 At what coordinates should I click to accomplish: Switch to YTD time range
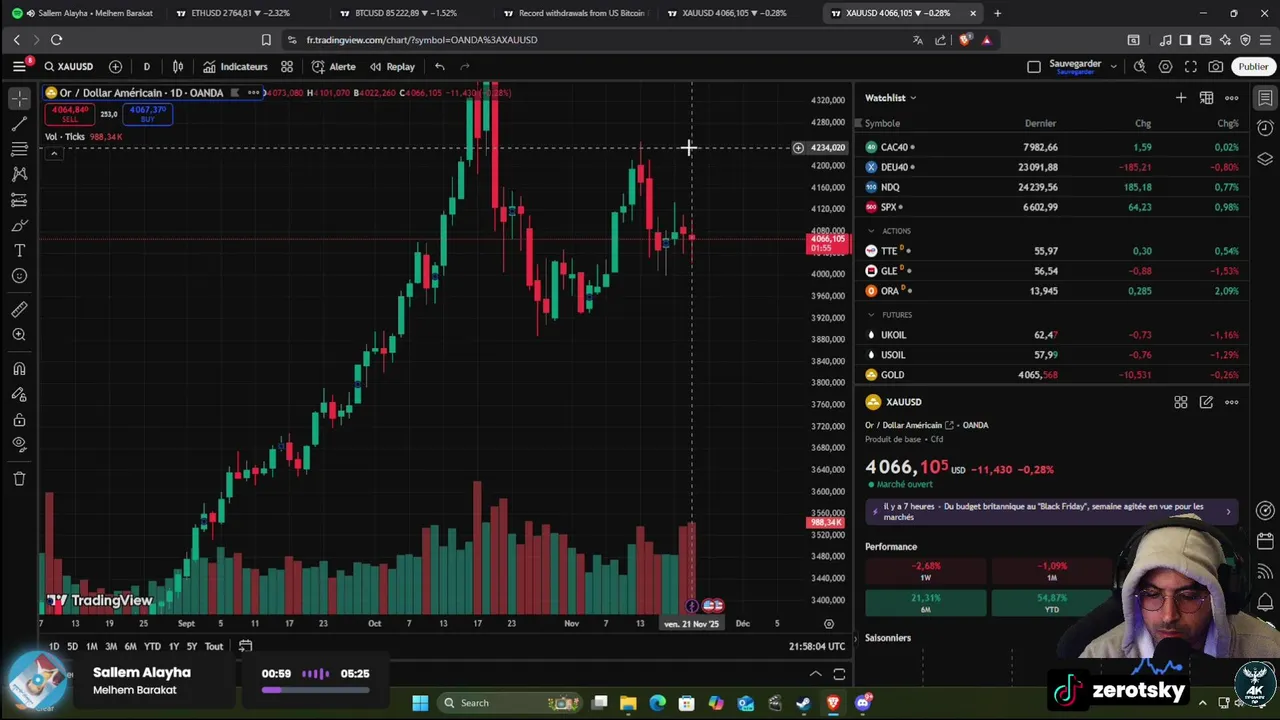click(152, 646)
